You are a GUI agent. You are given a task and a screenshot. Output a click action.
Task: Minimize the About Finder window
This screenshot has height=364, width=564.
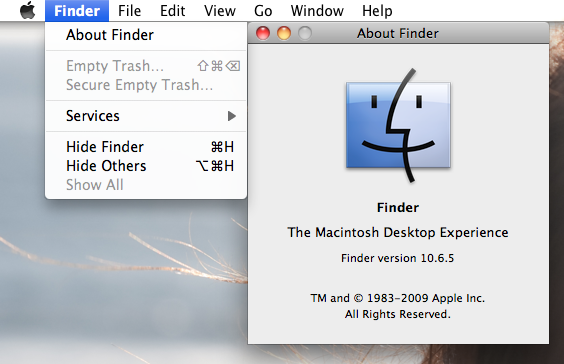(284, 33)
